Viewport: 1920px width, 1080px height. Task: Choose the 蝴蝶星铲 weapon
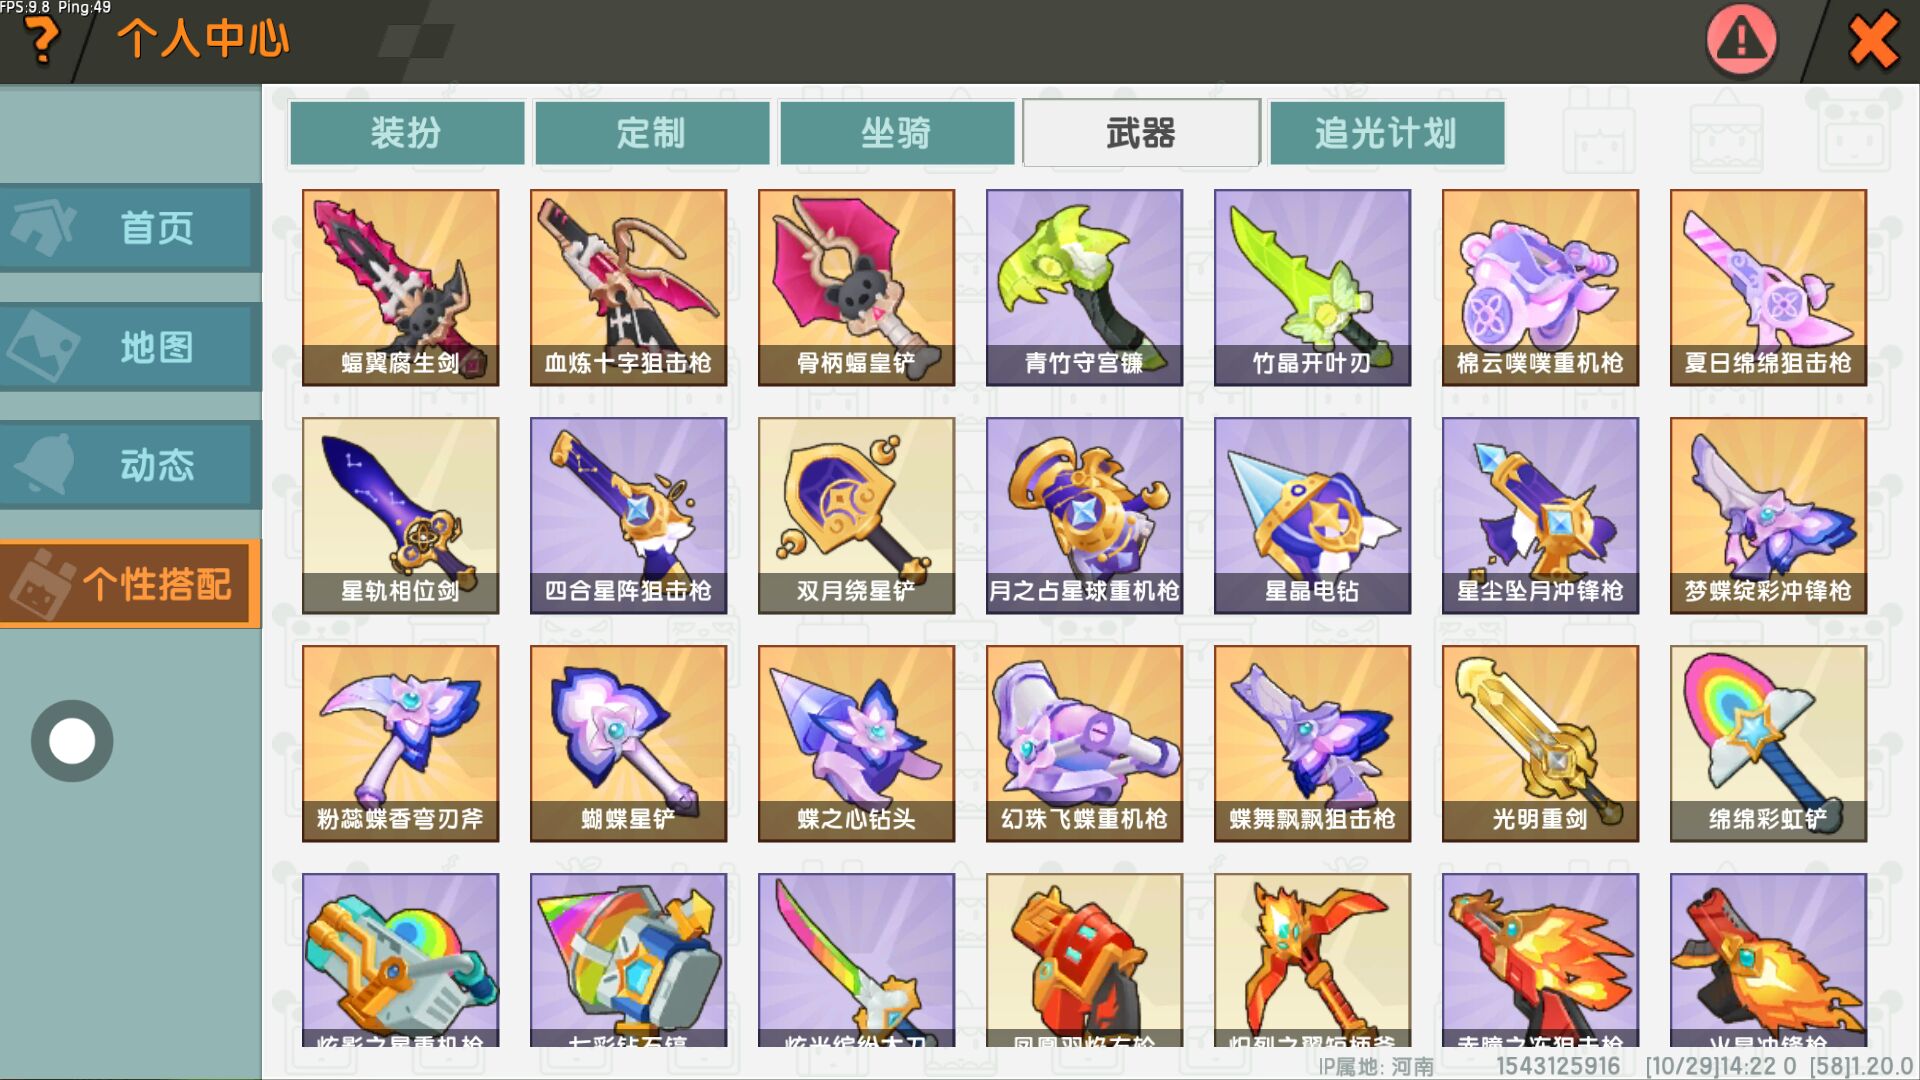pos(628,743)
